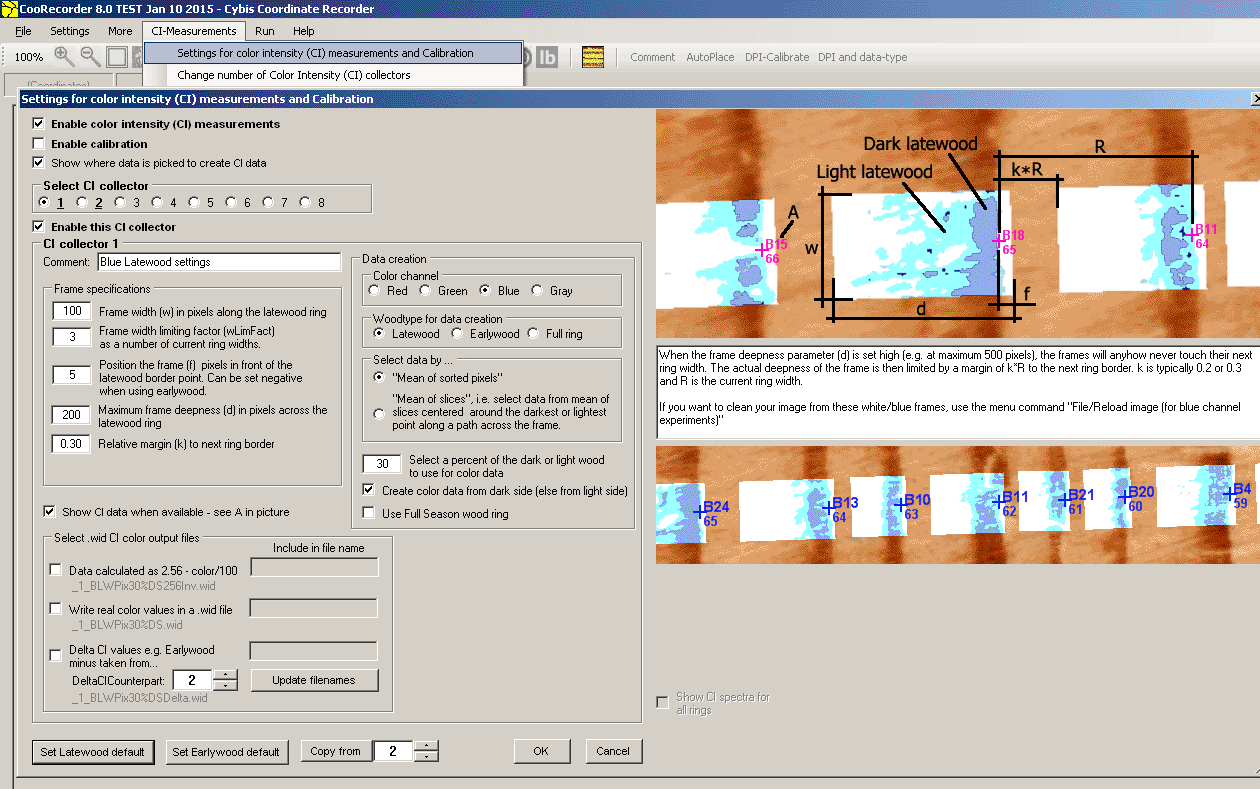Choose the Gray color channel

point(538,291)
